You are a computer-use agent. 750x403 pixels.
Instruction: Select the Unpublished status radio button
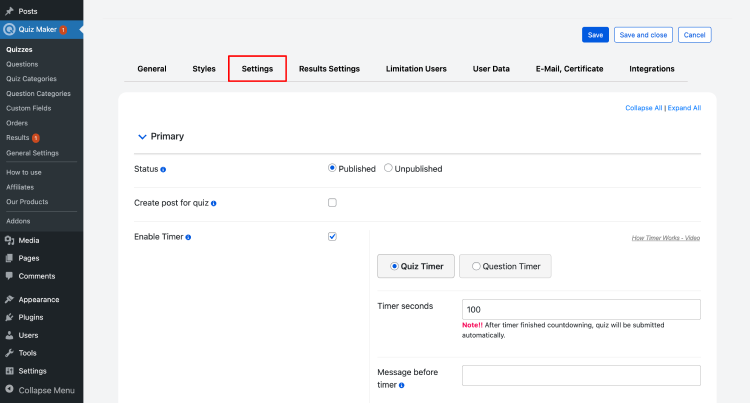[388, 168]
